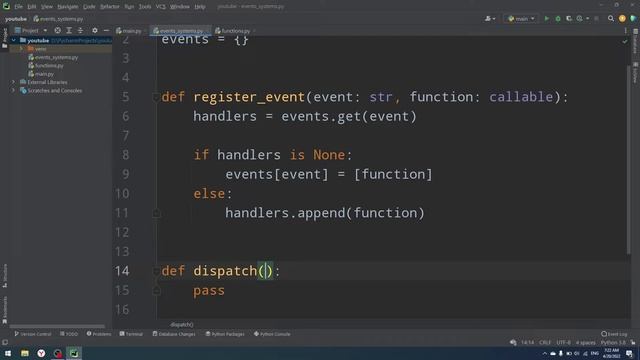Open the Project view selector dropdown

tap(31, 31)
